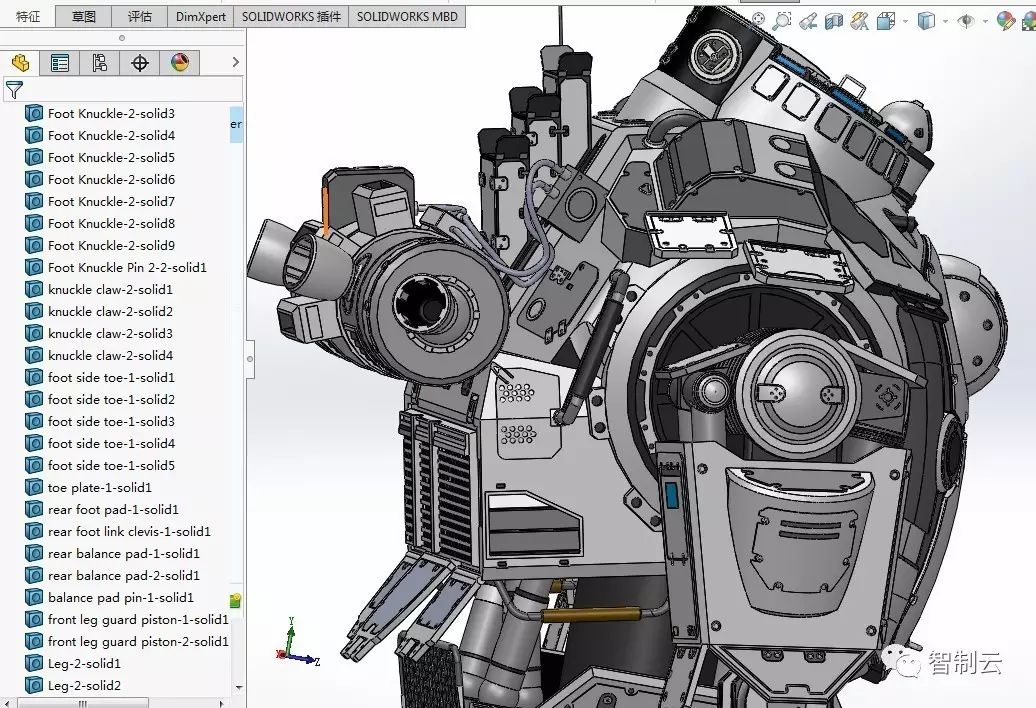Screen dimensions: 1036x708
Task: Select Leg-2-solid1 in tree
Action: tap(84, 664)
